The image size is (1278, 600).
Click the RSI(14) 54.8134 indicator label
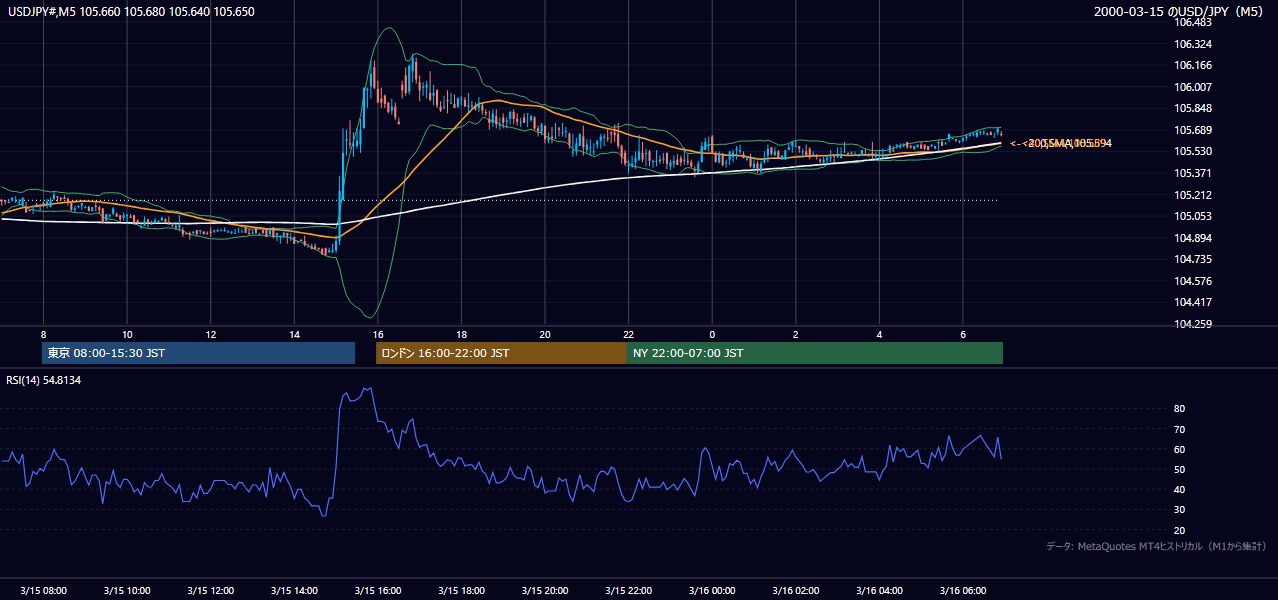point(45,380)
